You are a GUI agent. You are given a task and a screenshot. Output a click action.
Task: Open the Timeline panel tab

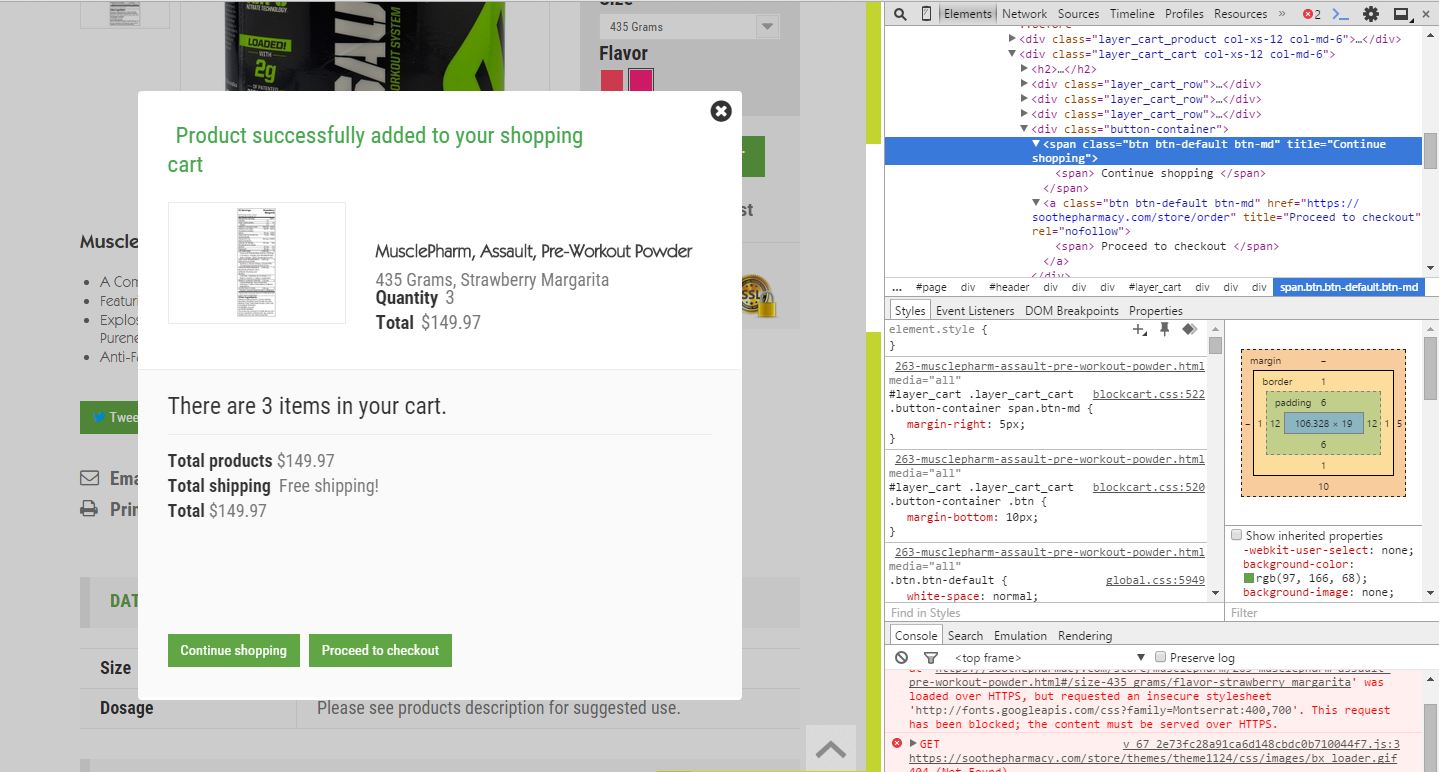pos(1132,14)
